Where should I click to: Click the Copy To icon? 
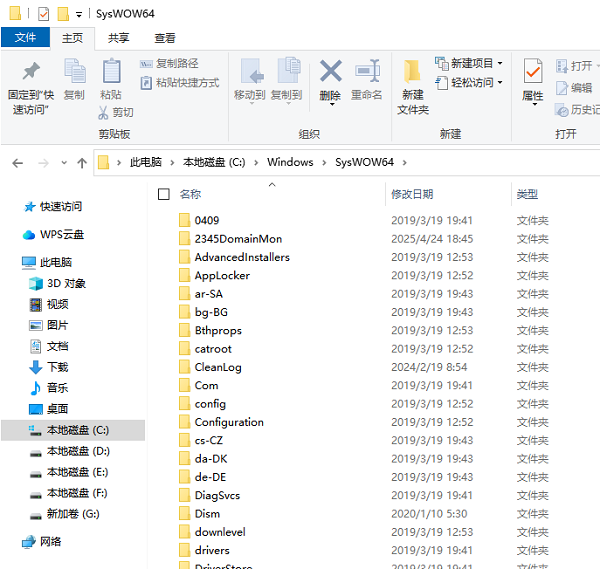pyautogui.click(x=289, y=70)
